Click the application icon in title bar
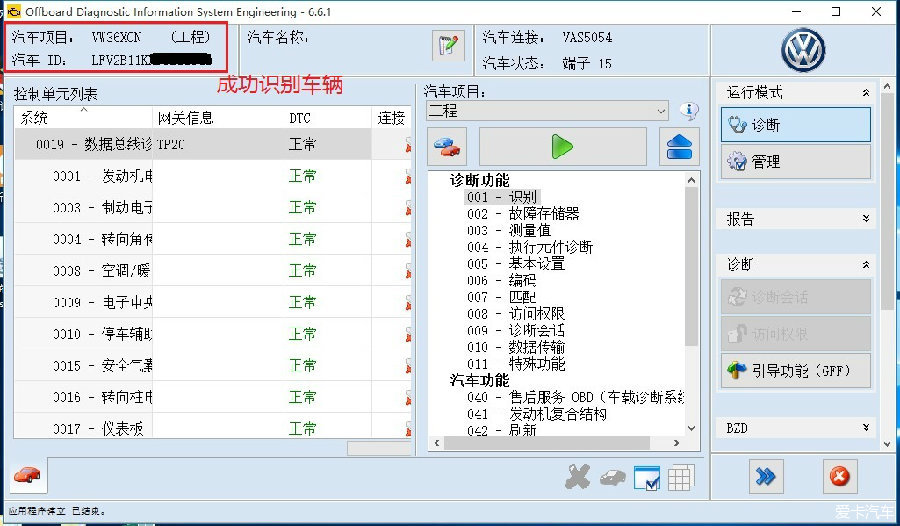The height and width of the screenshot is (526, 900). (13, 11)
